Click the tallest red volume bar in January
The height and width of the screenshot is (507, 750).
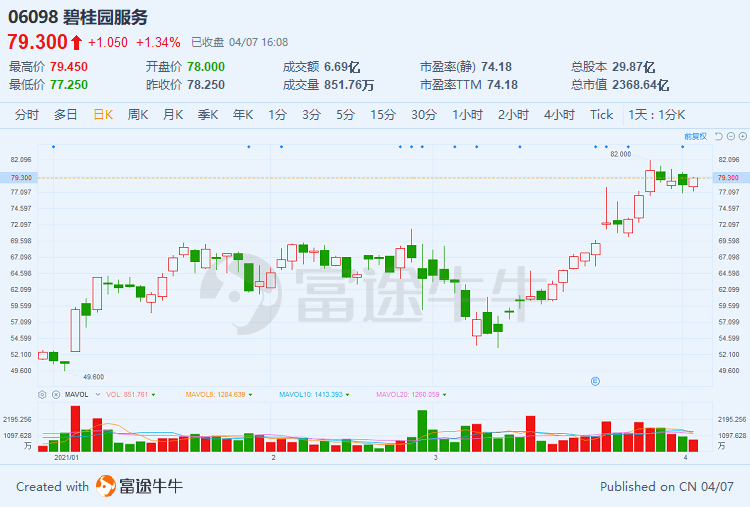pos(75,429)
